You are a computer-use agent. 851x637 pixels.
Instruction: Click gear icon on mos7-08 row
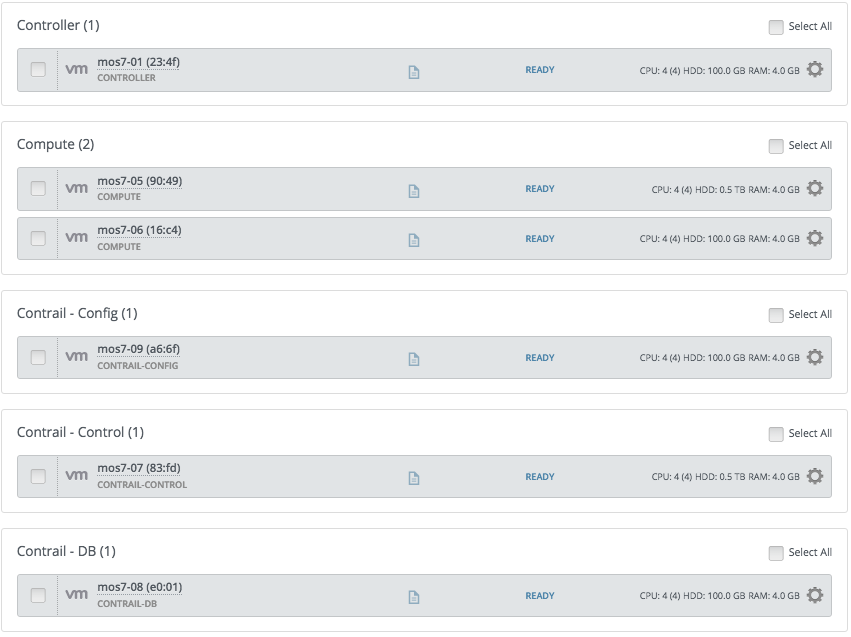(x=815, y=595)
